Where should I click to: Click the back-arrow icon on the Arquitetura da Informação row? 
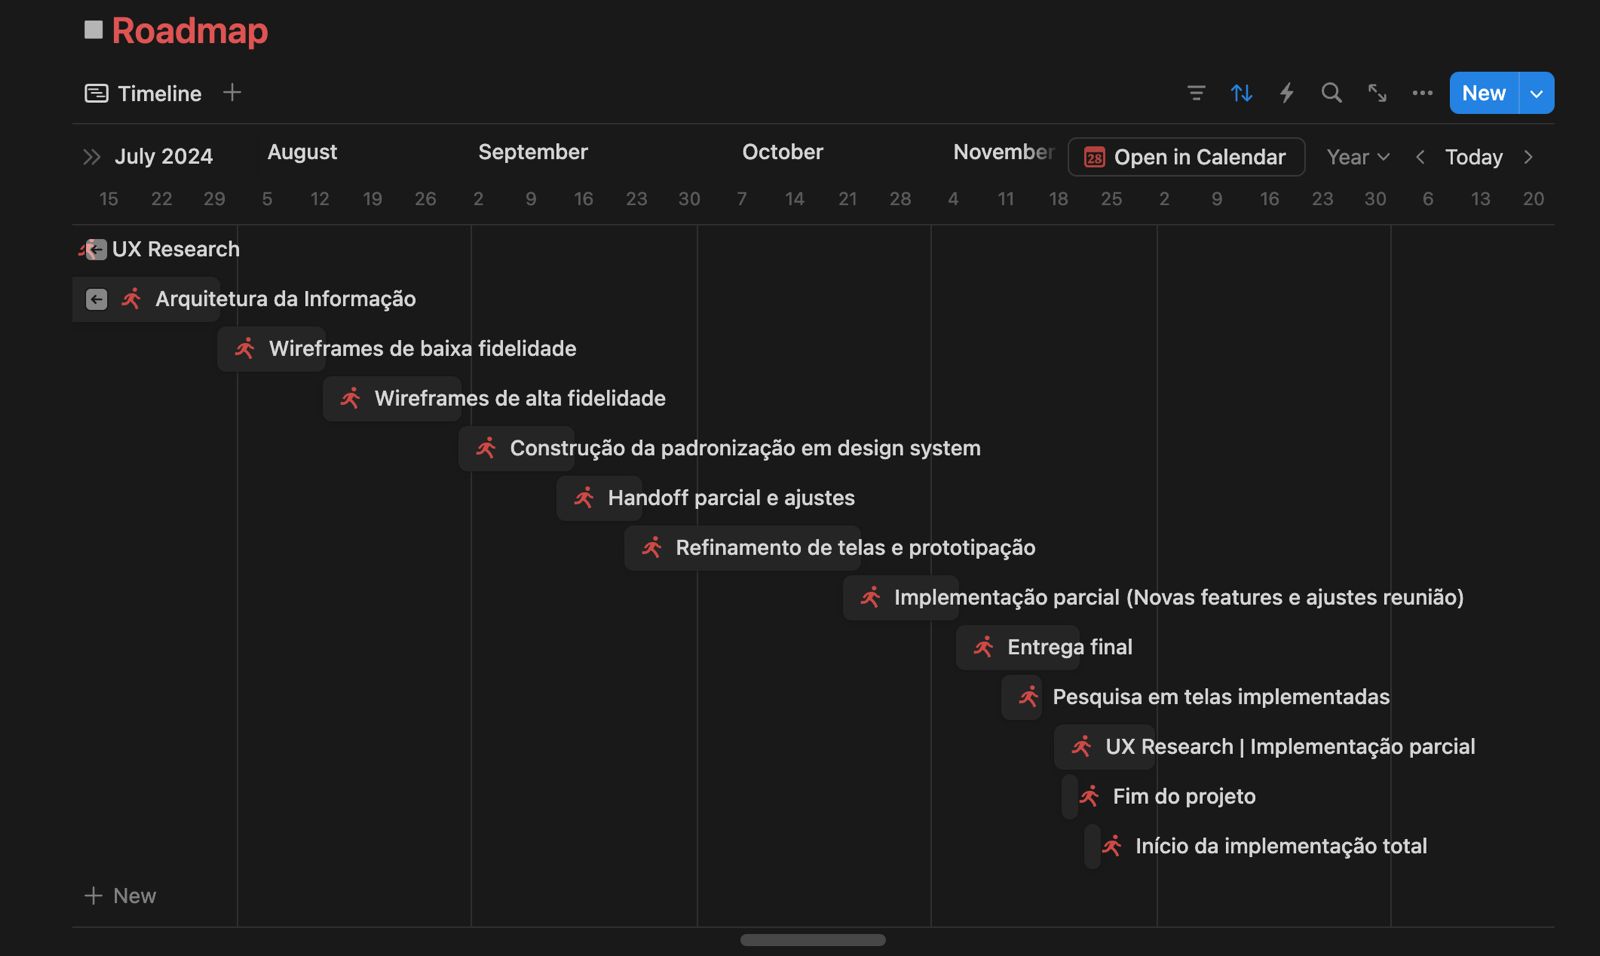coord(96,299)
